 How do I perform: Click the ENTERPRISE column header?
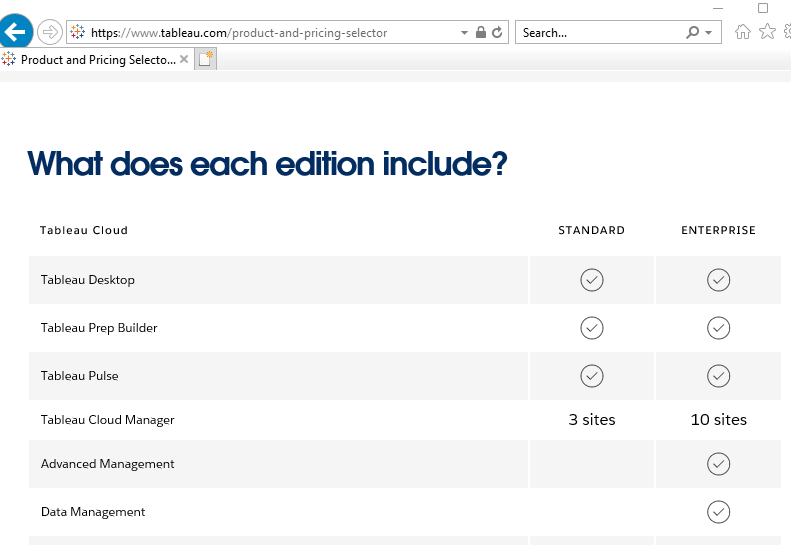tap(718, 230)
